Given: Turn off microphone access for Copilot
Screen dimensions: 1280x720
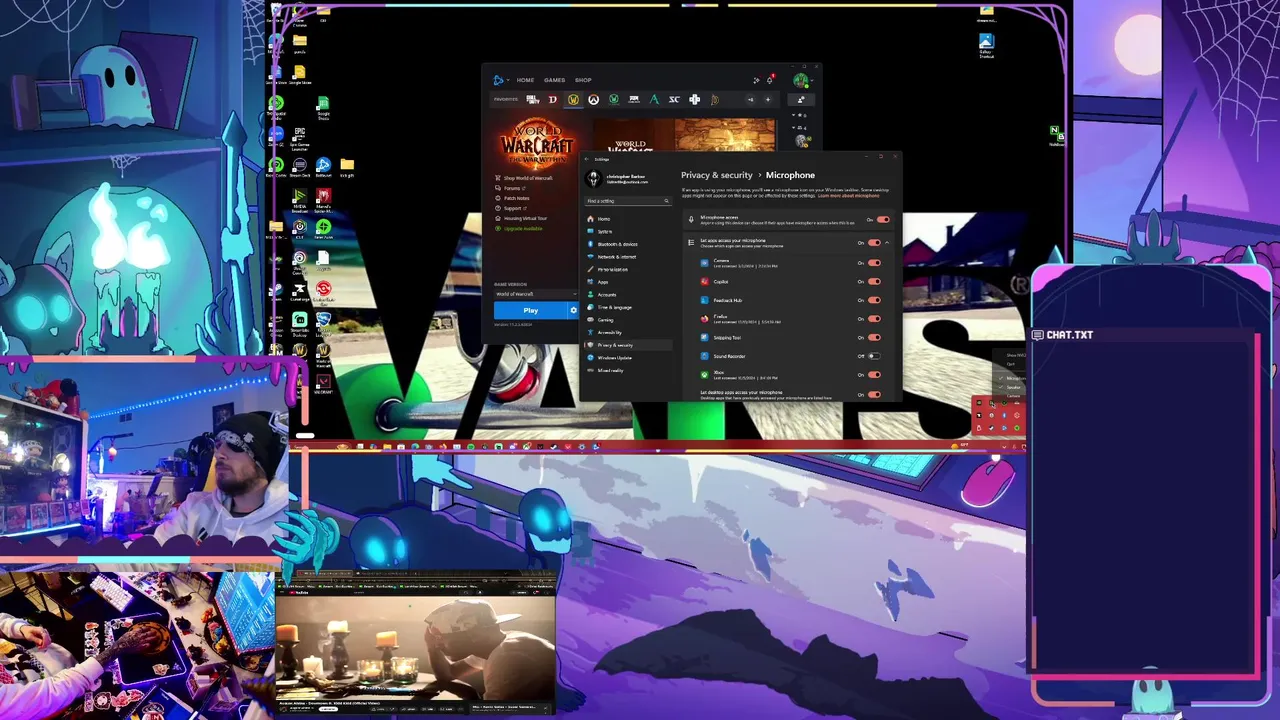Looking at the screenshot, I should (x=874, y=281).
